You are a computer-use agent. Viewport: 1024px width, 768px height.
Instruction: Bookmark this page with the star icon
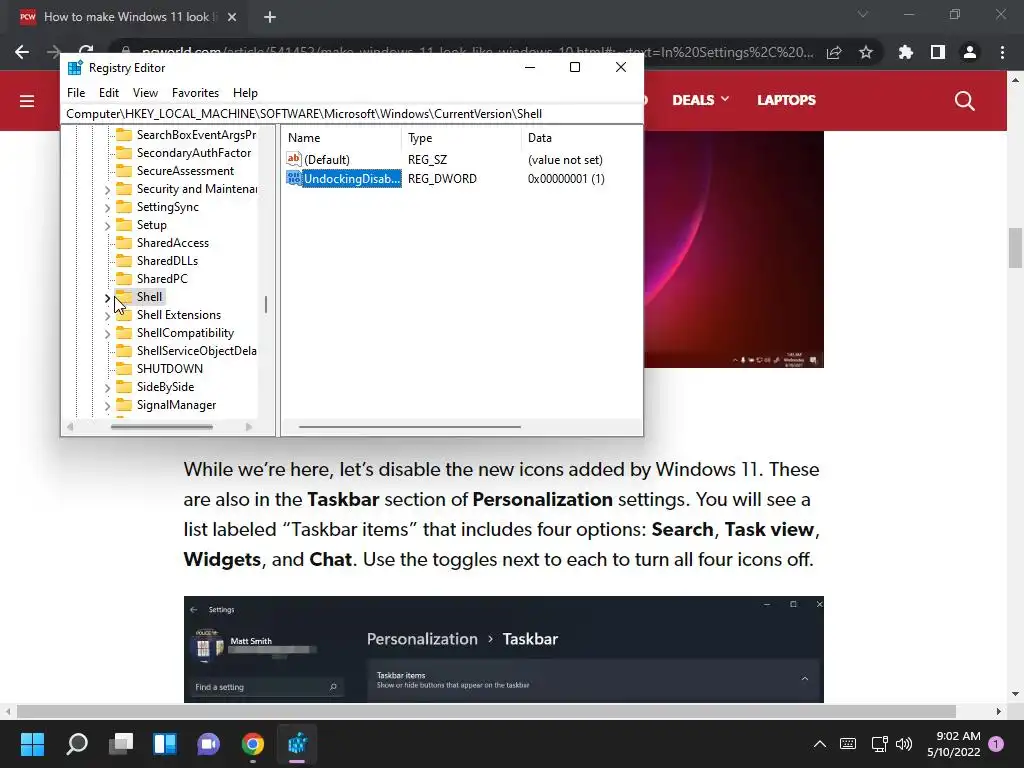[x=866, y=52]
